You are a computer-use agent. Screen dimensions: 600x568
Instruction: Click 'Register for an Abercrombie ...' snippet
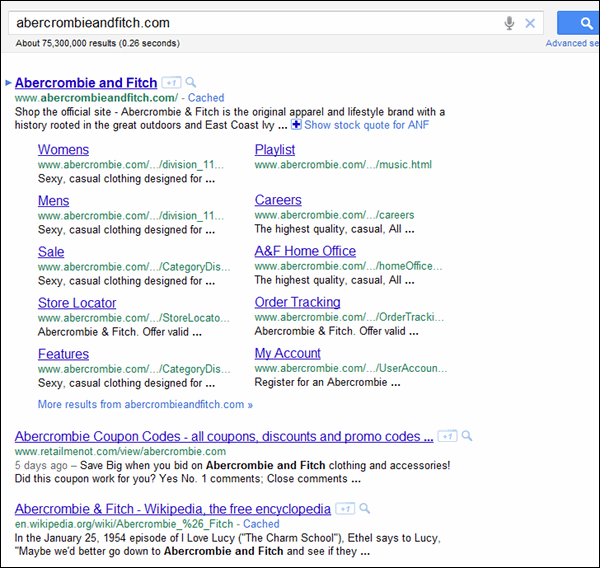tap(328, 382)
